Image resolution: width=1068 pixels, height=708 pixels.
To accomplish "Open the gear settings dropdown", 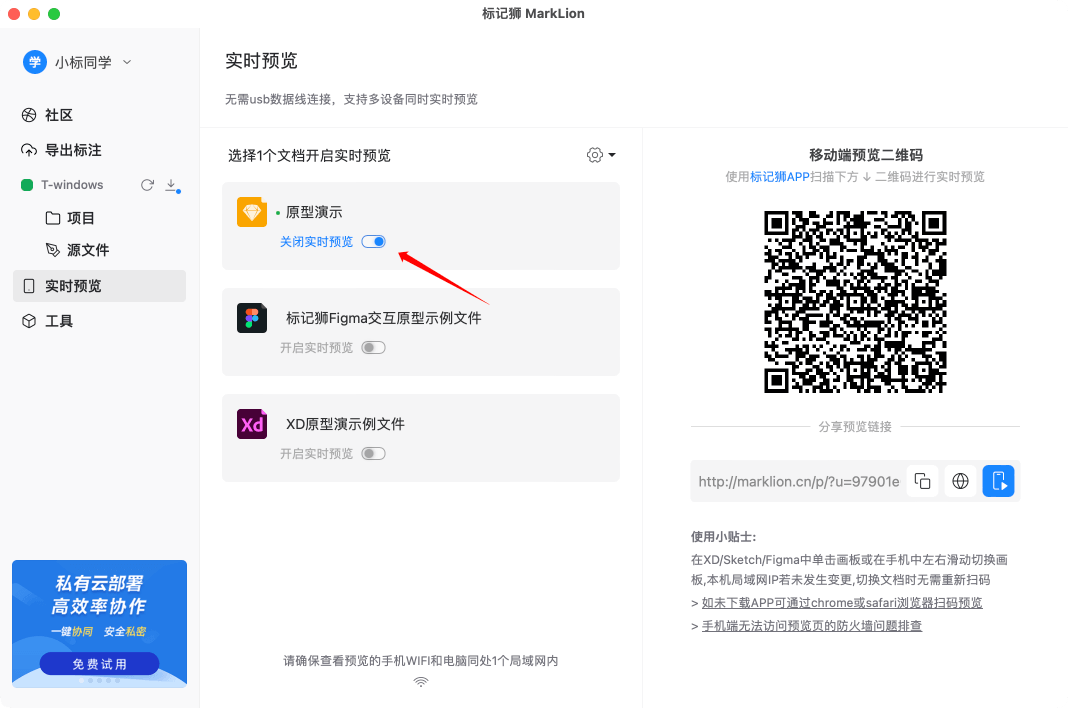I will 601,155.
